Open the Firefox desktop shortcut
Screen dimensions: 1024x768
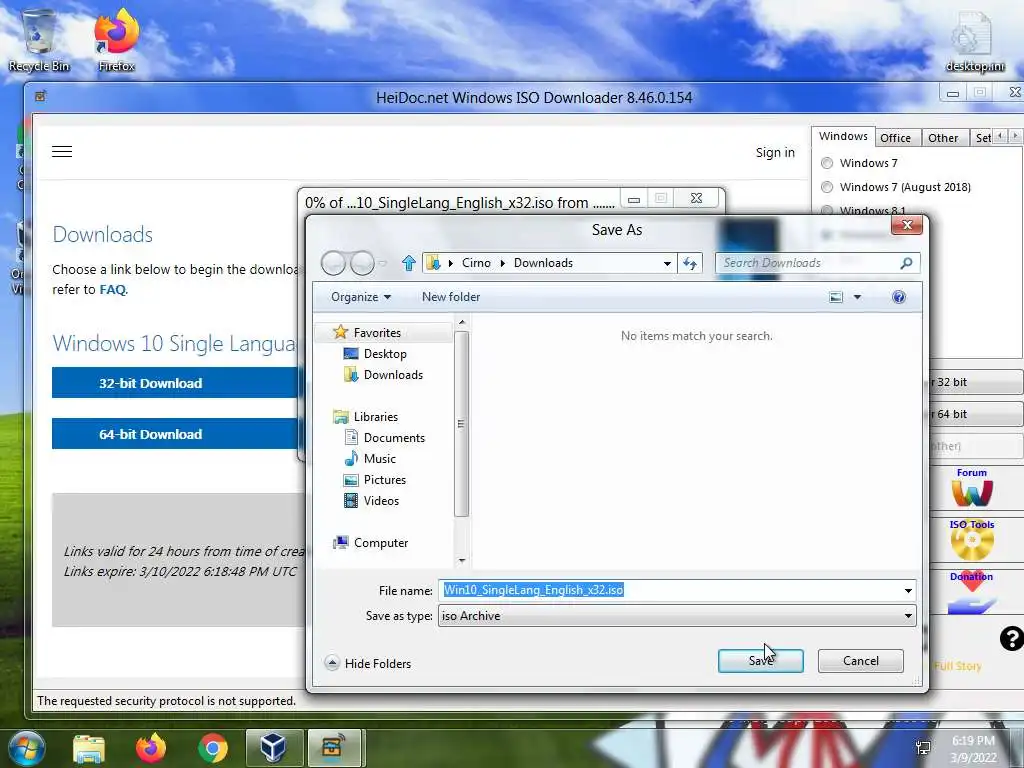(116, 40)
